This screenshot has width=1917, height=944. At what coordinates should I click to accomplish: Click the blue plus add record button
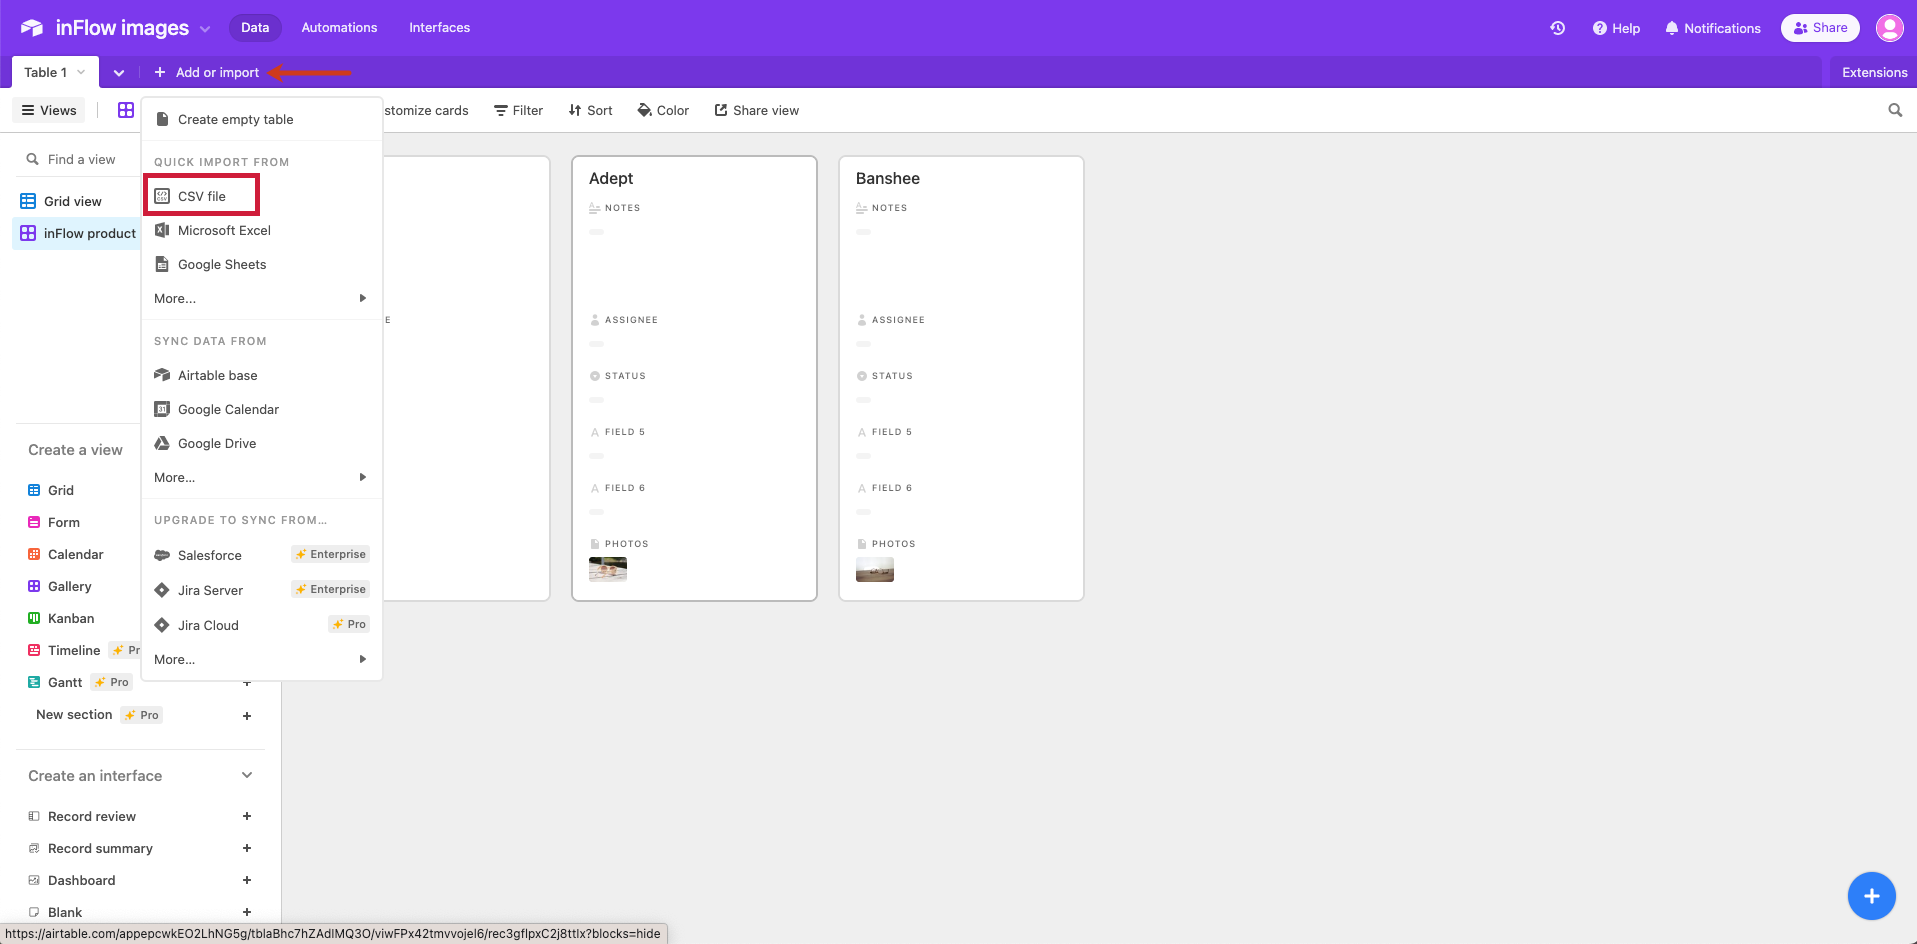click(x=1871, y=896)
